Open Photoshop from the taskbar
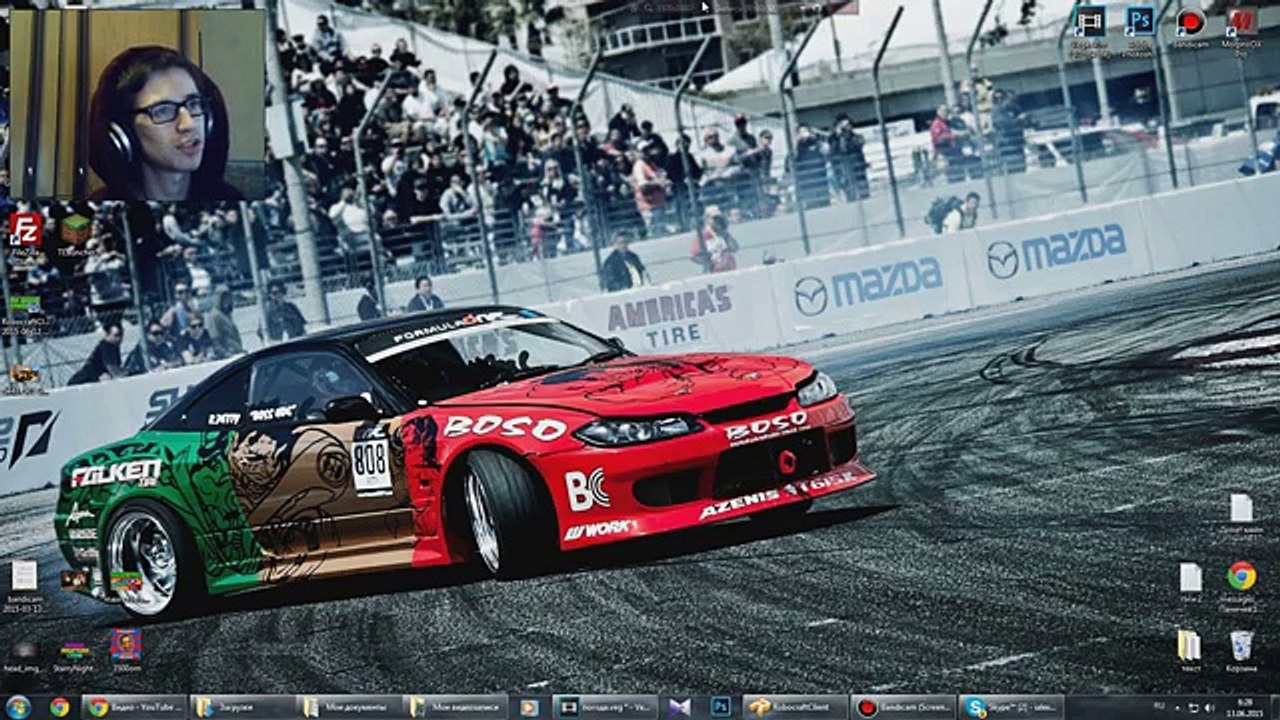 pos(720,707)
